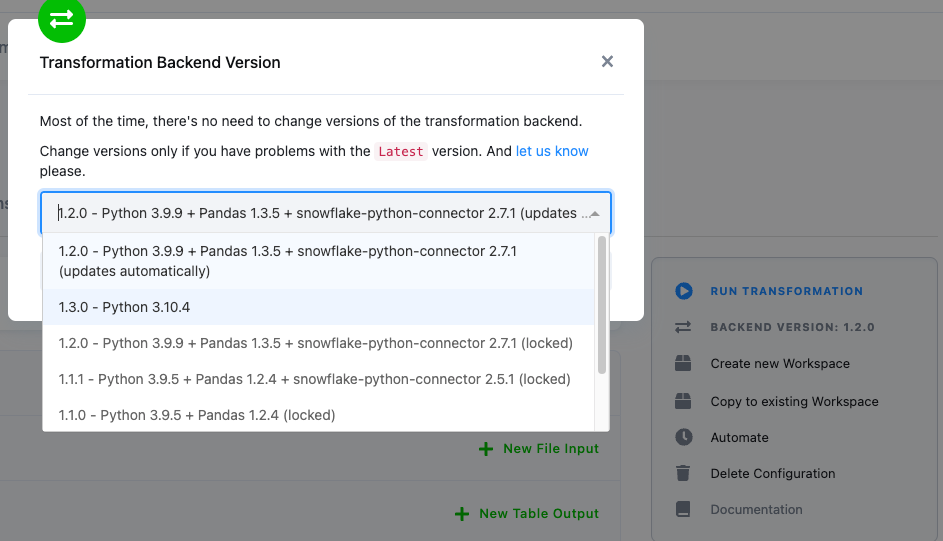Click the New Table Output button

click(x=527, y=513)
